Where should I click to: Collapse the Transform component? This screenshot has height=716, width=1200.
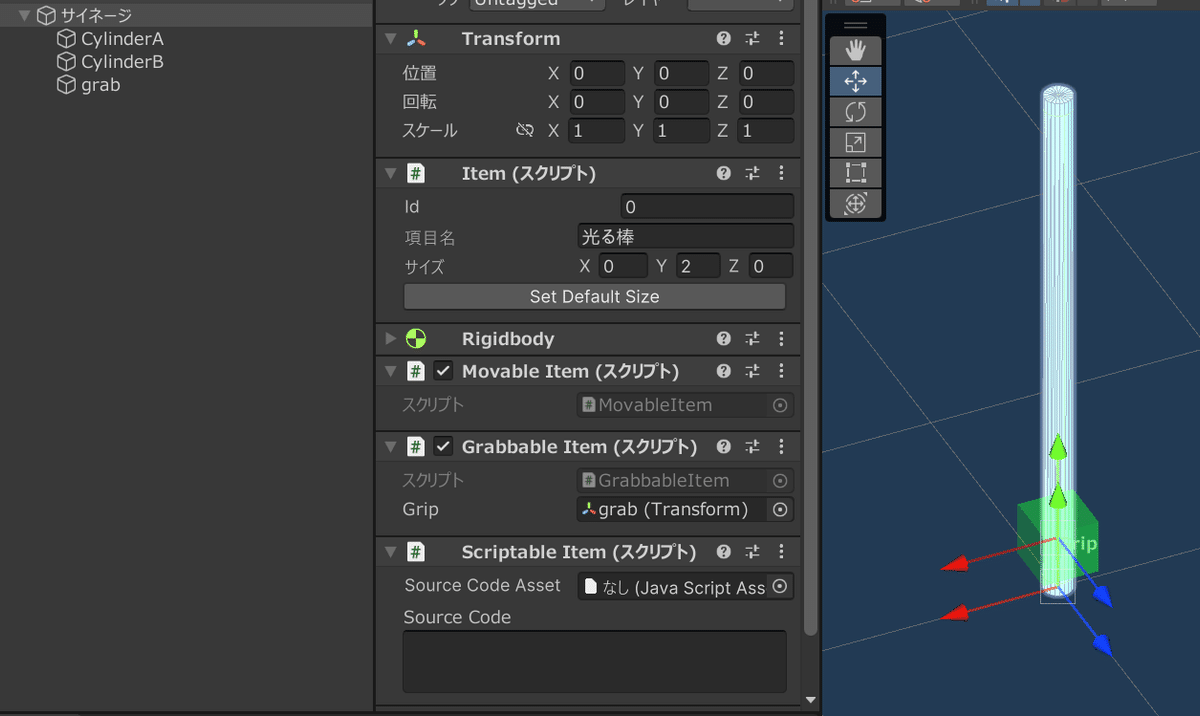(x=391, y=39)
